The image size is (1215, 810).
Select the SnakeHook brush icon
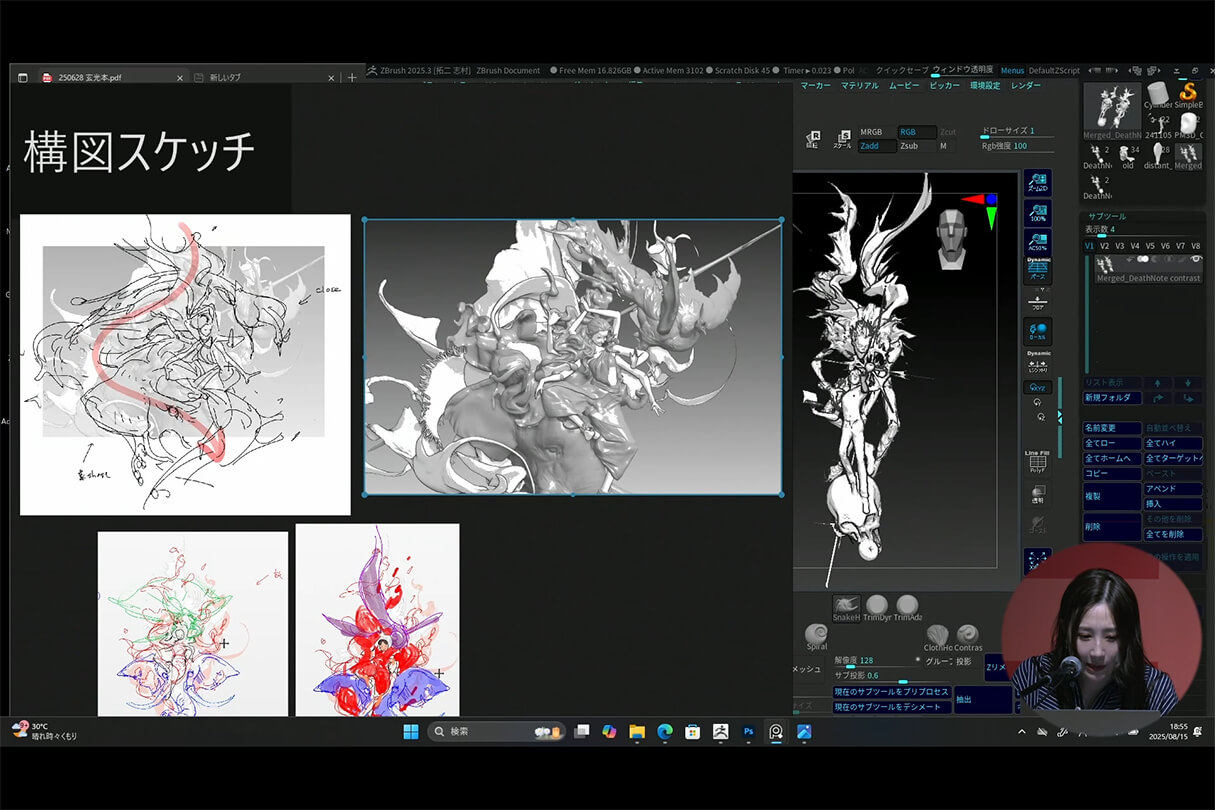tap(846, 606)
